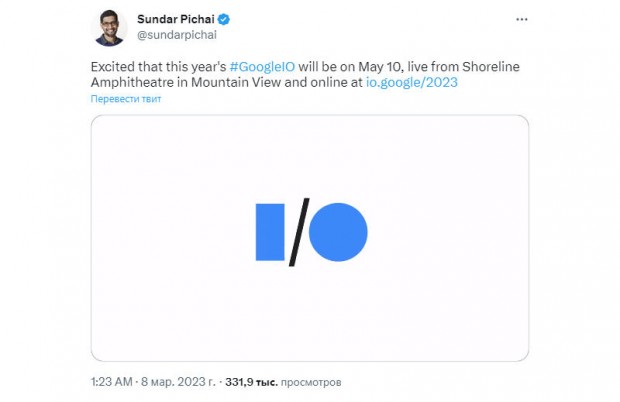Follow the io.google/2023 link

coord(412,82)
